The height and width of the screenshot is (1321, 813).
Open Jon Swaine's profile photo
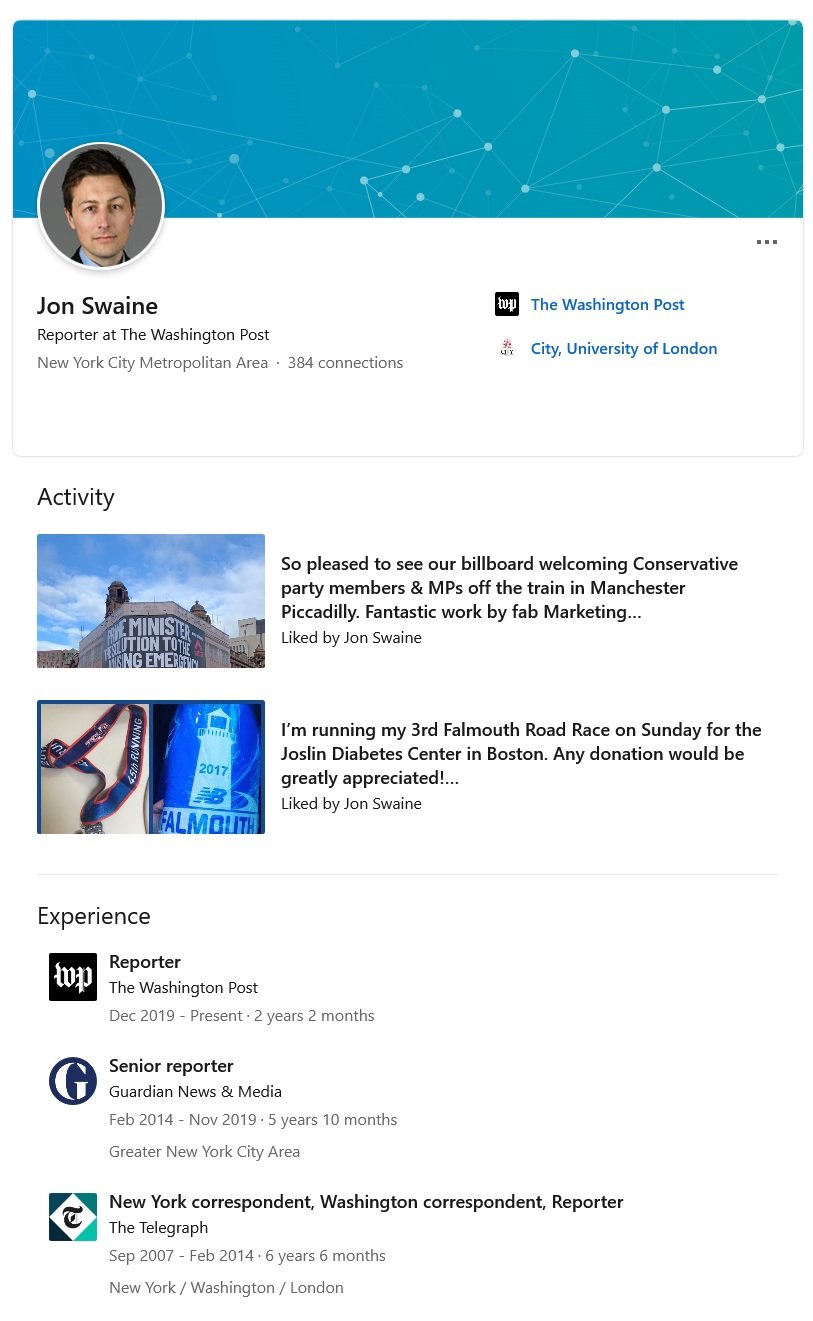pos(101,206)
